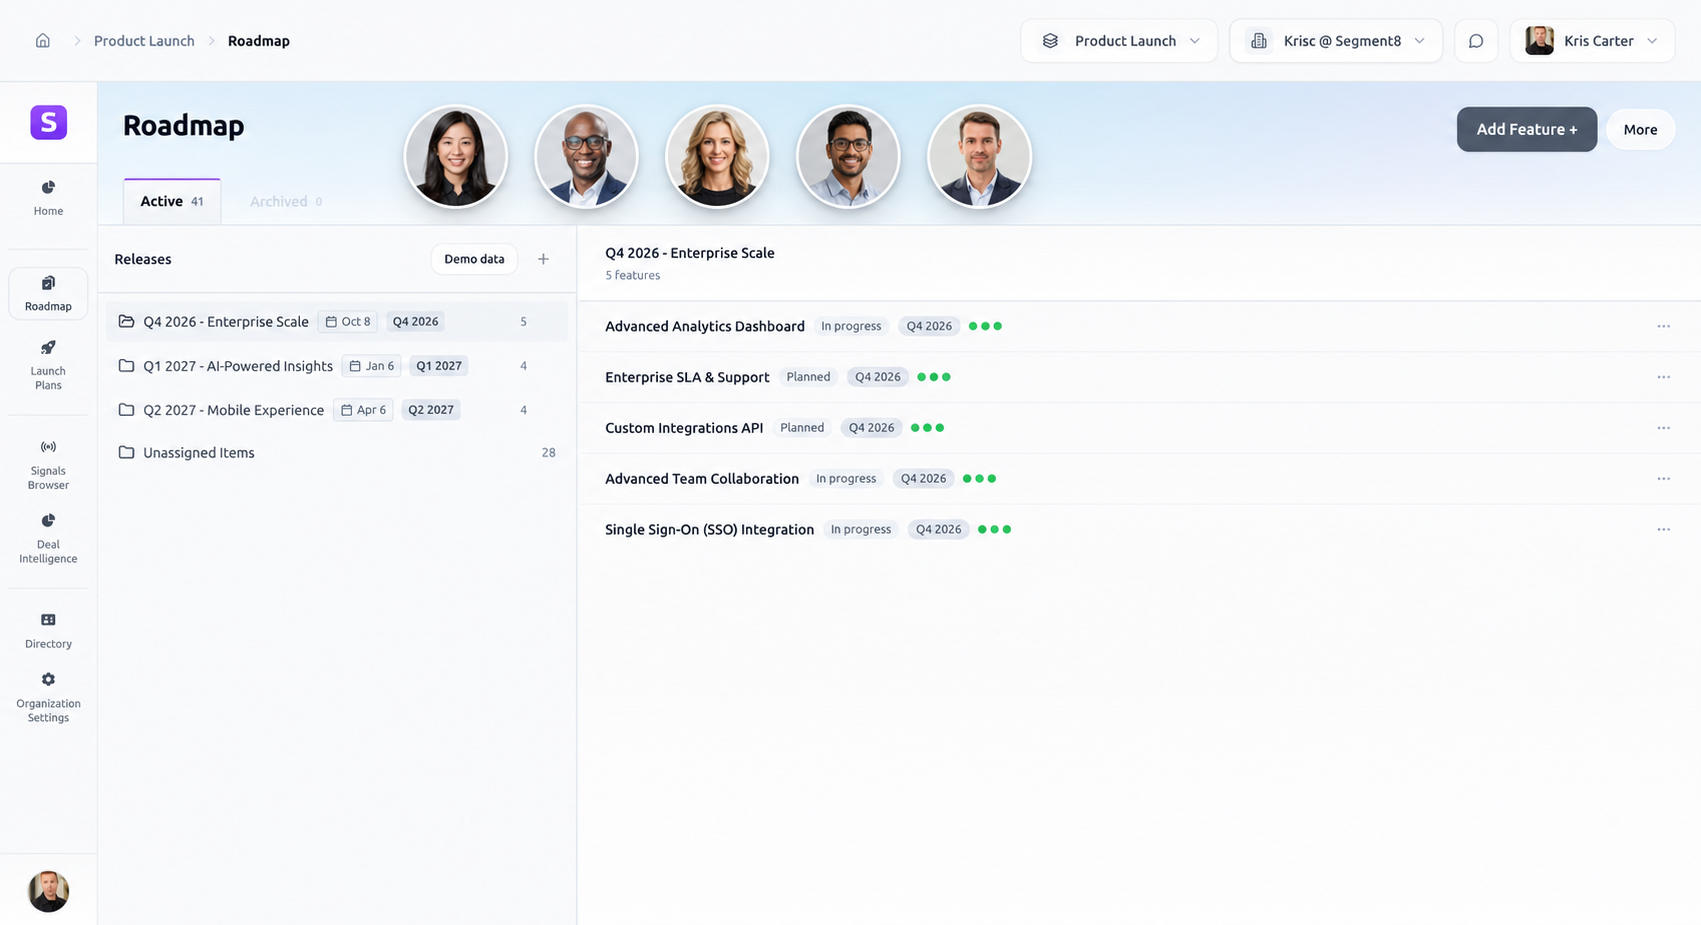Open the Advanced Team Collaboration feature
The image size is (1701, 925).
point(702,479)
